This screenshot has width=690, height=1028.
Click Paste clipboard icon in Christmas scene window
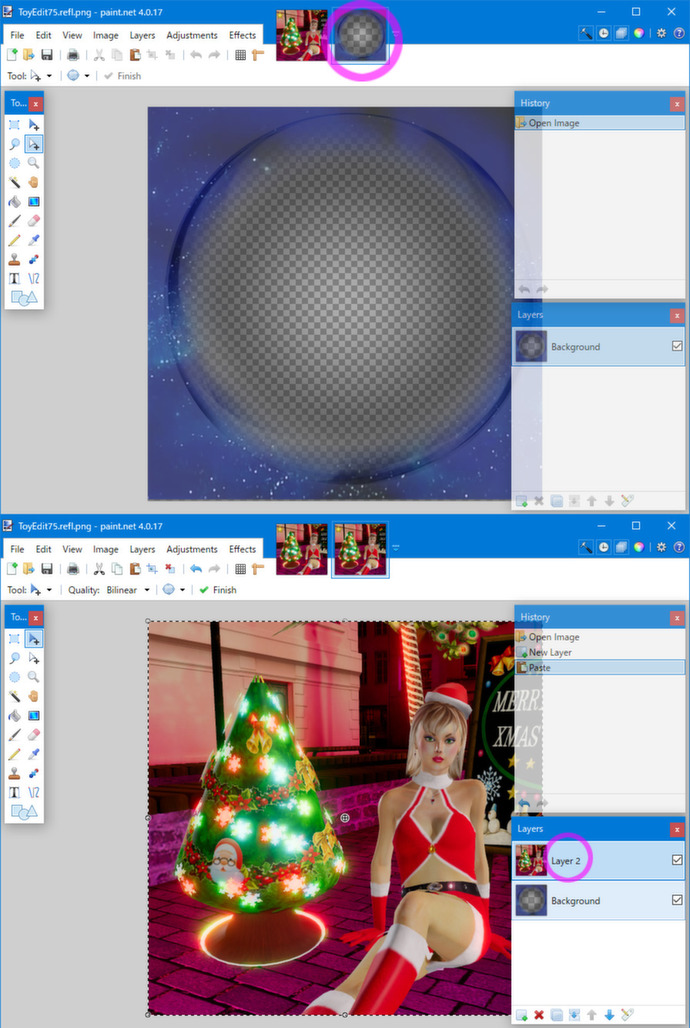(x=134, y=569)
